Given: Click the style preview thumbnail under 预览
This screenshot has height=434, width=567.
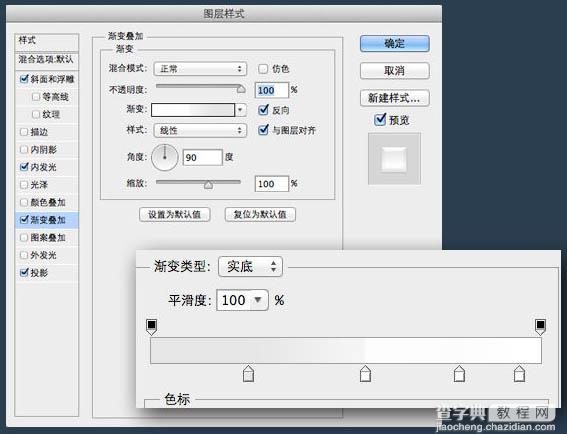Looking at the screenshot, I should [394, 159].
